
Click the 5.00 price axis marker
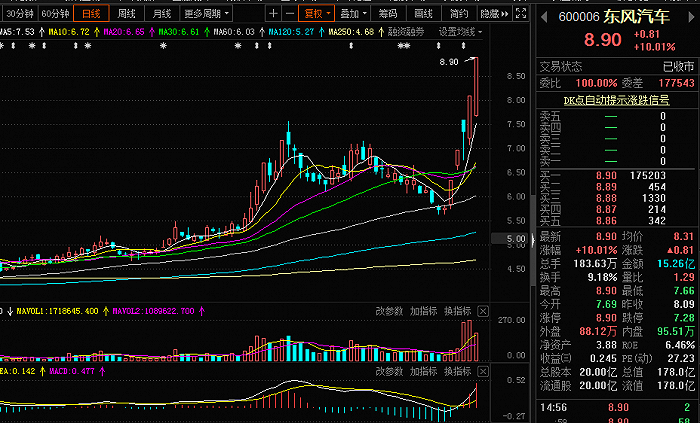click(510, 239)
